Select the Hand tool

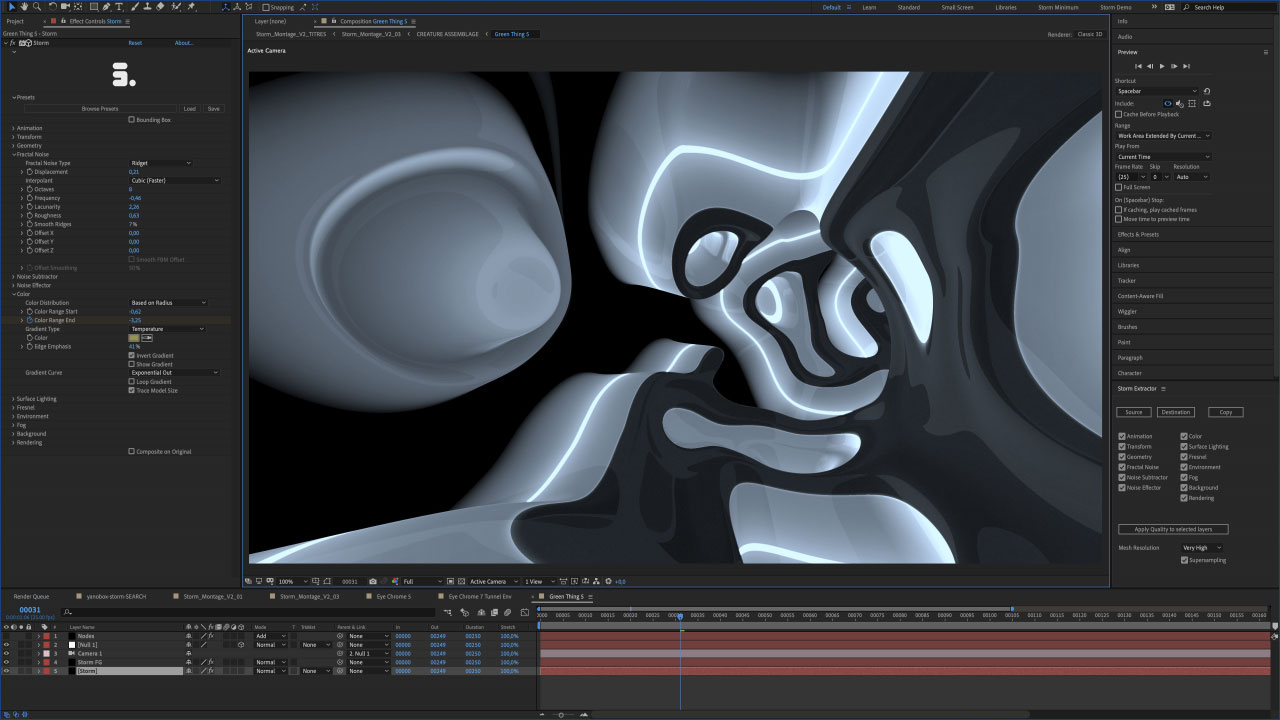coord(24,7)
